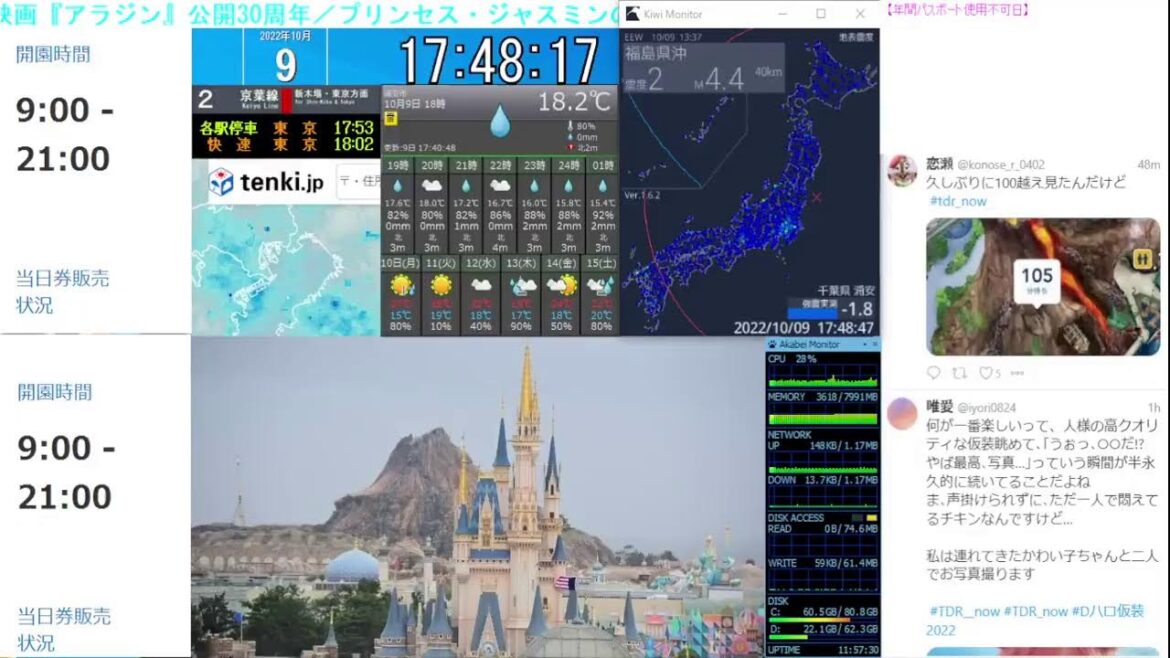The width and height of the screenshot is (1170, 658).
Task: Click the @konose_r_0402 username
Action: click(1001, 165)
